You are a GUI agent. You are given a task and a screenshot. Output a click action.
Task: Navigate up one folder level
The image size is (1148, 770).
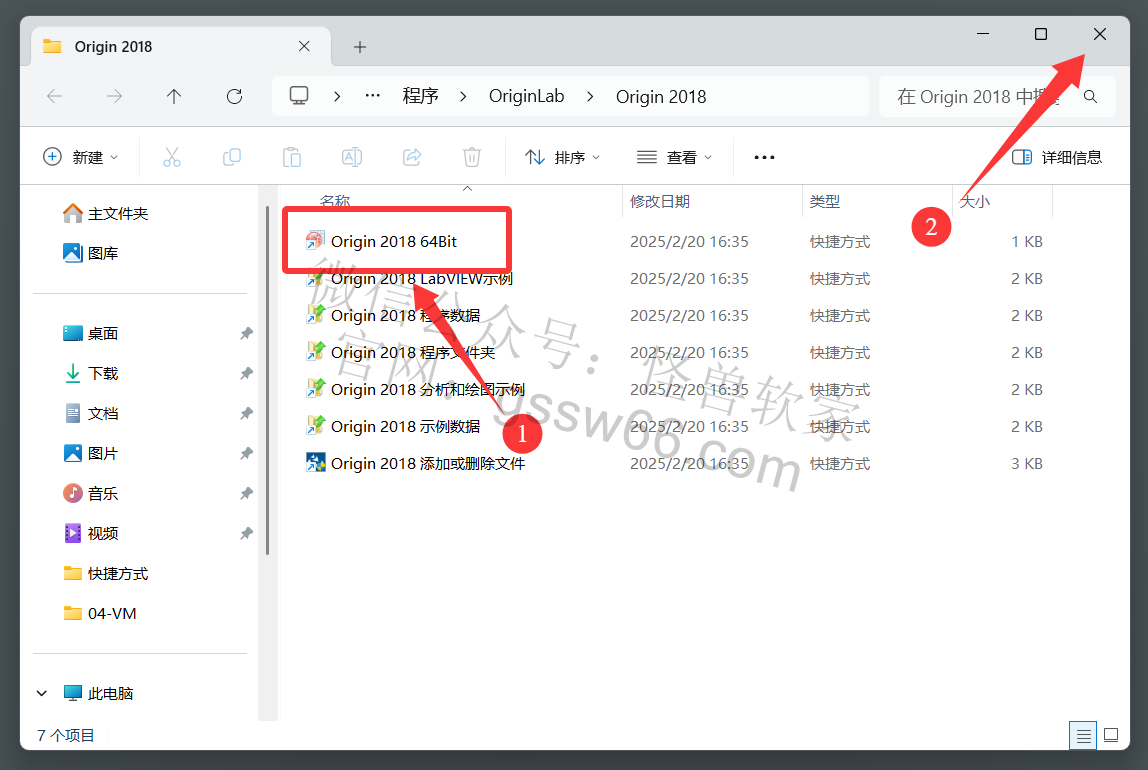tap(174, 96)
